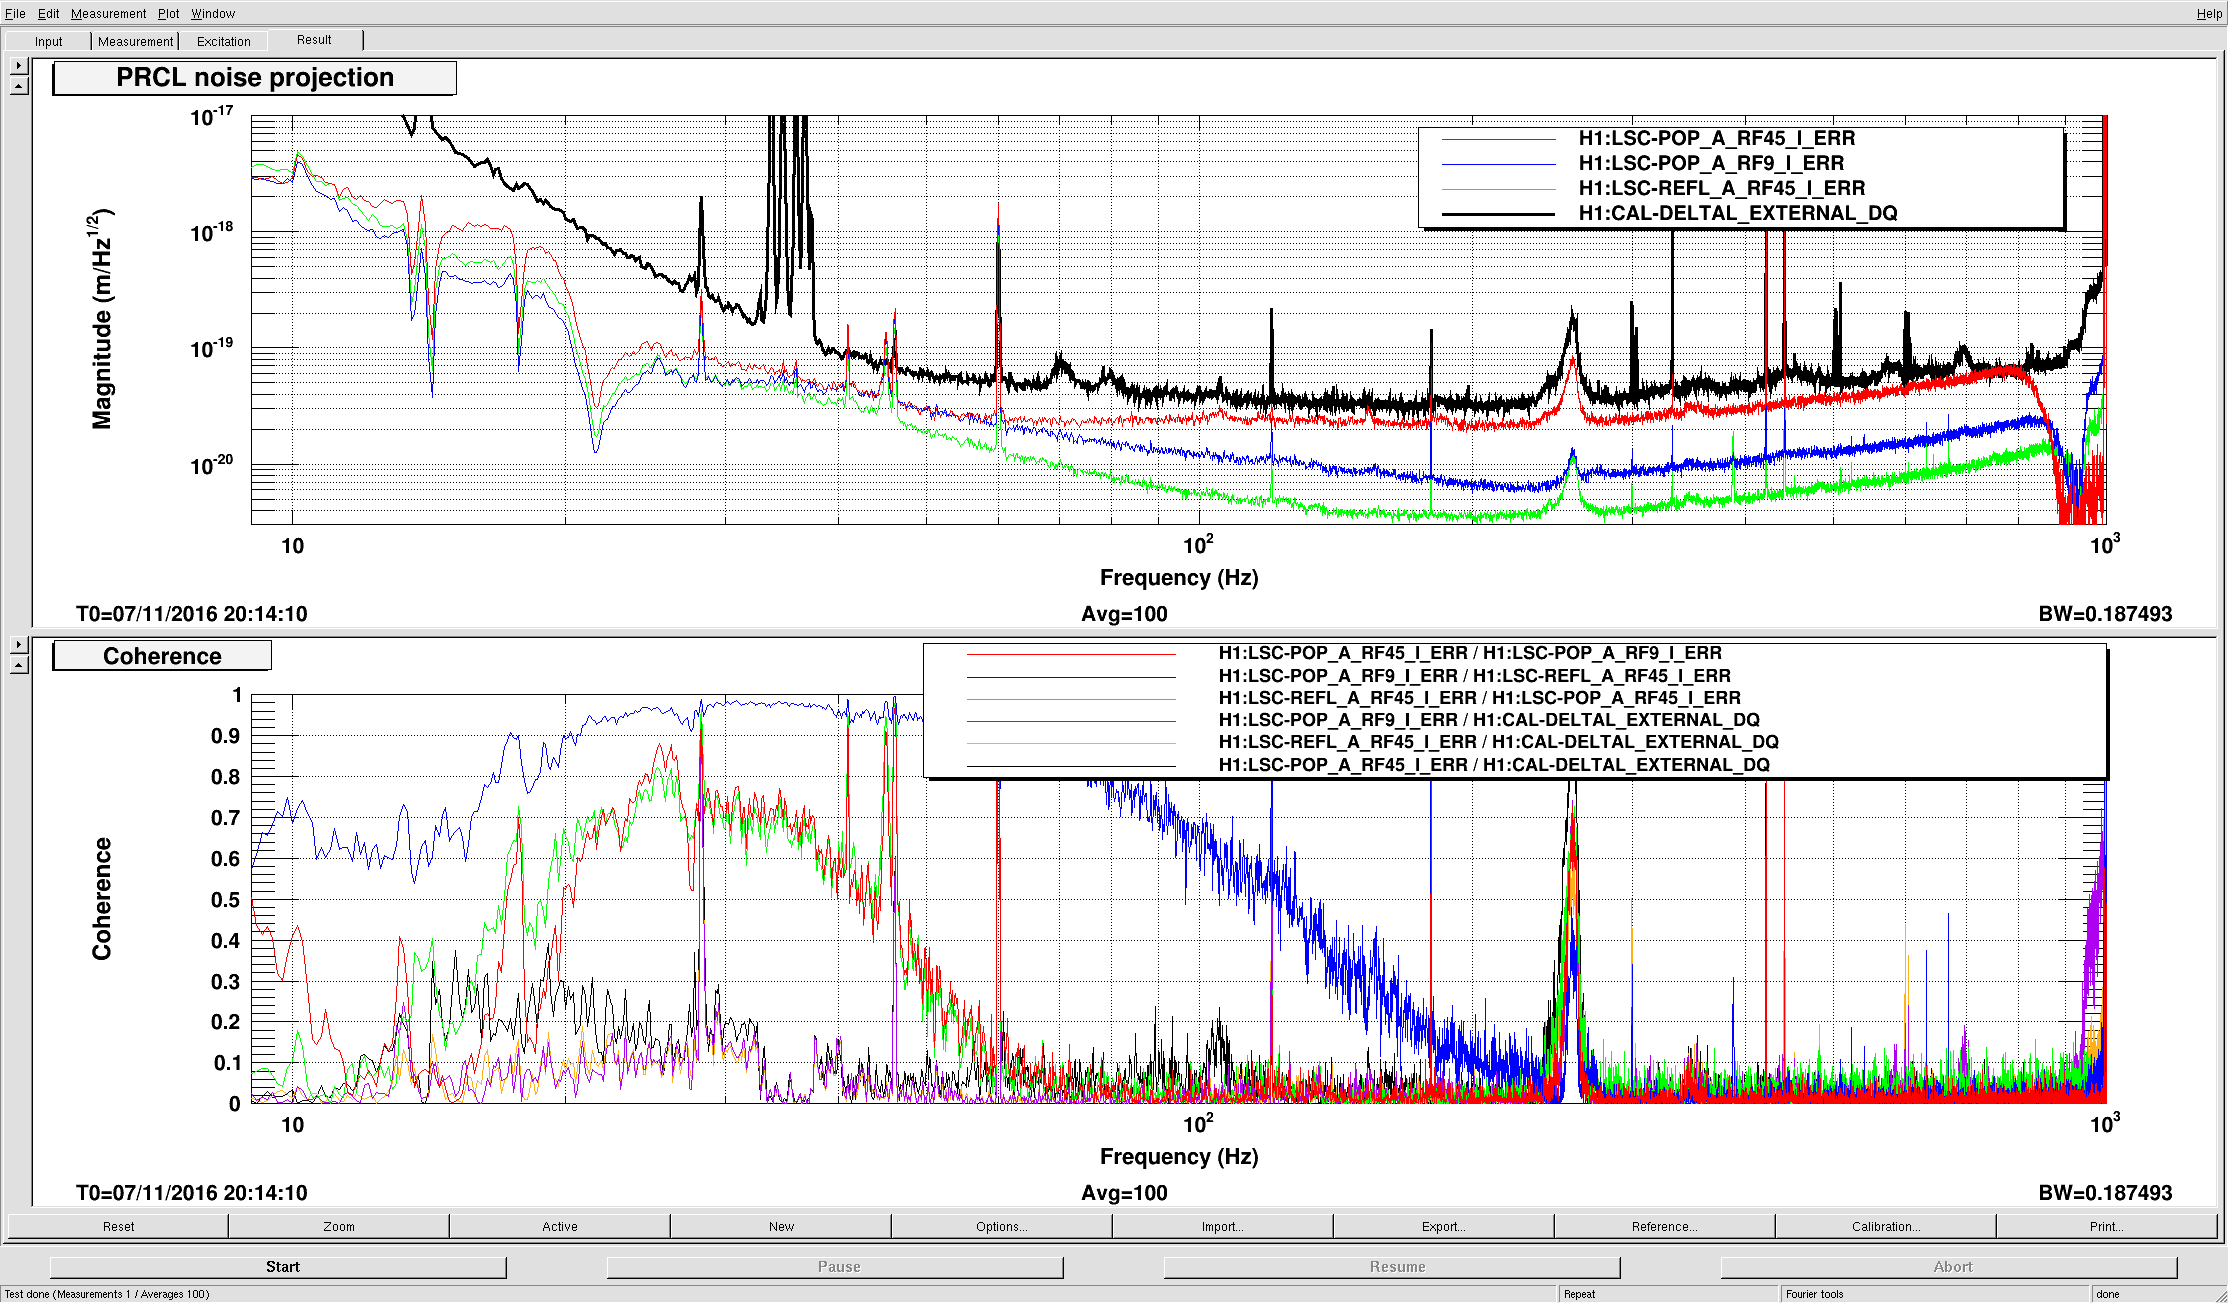Switch to the Input tab
2228x1303 pixels.
click(x=48, y=41)
